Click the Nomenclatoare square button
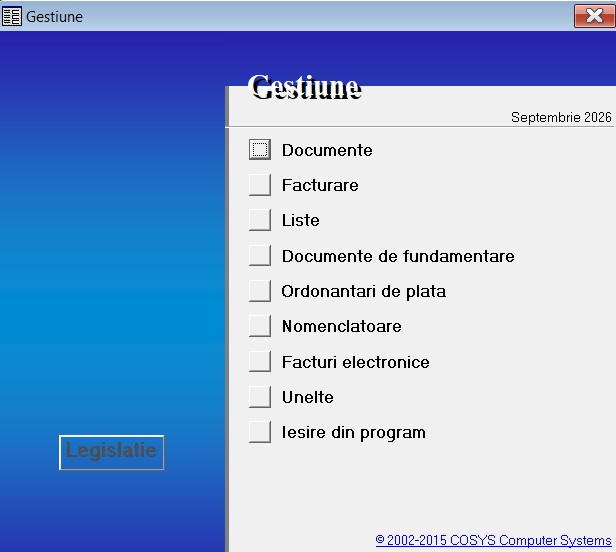Viewport: 616px width, 552px height. [x=260, y=326]
